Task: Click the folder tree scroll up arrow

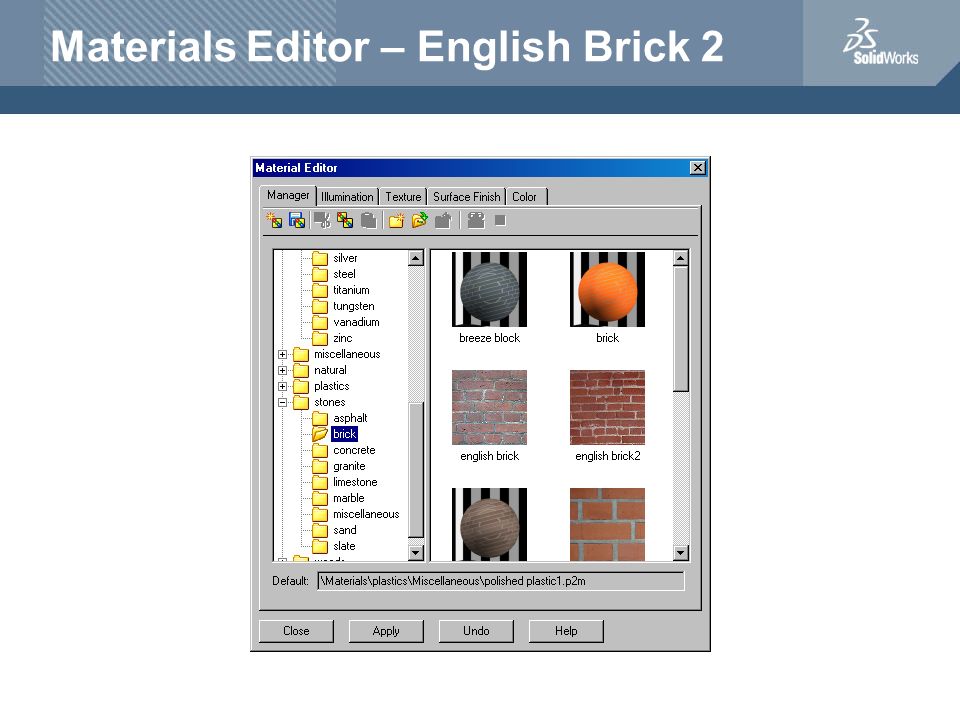Action: (416, 258)
